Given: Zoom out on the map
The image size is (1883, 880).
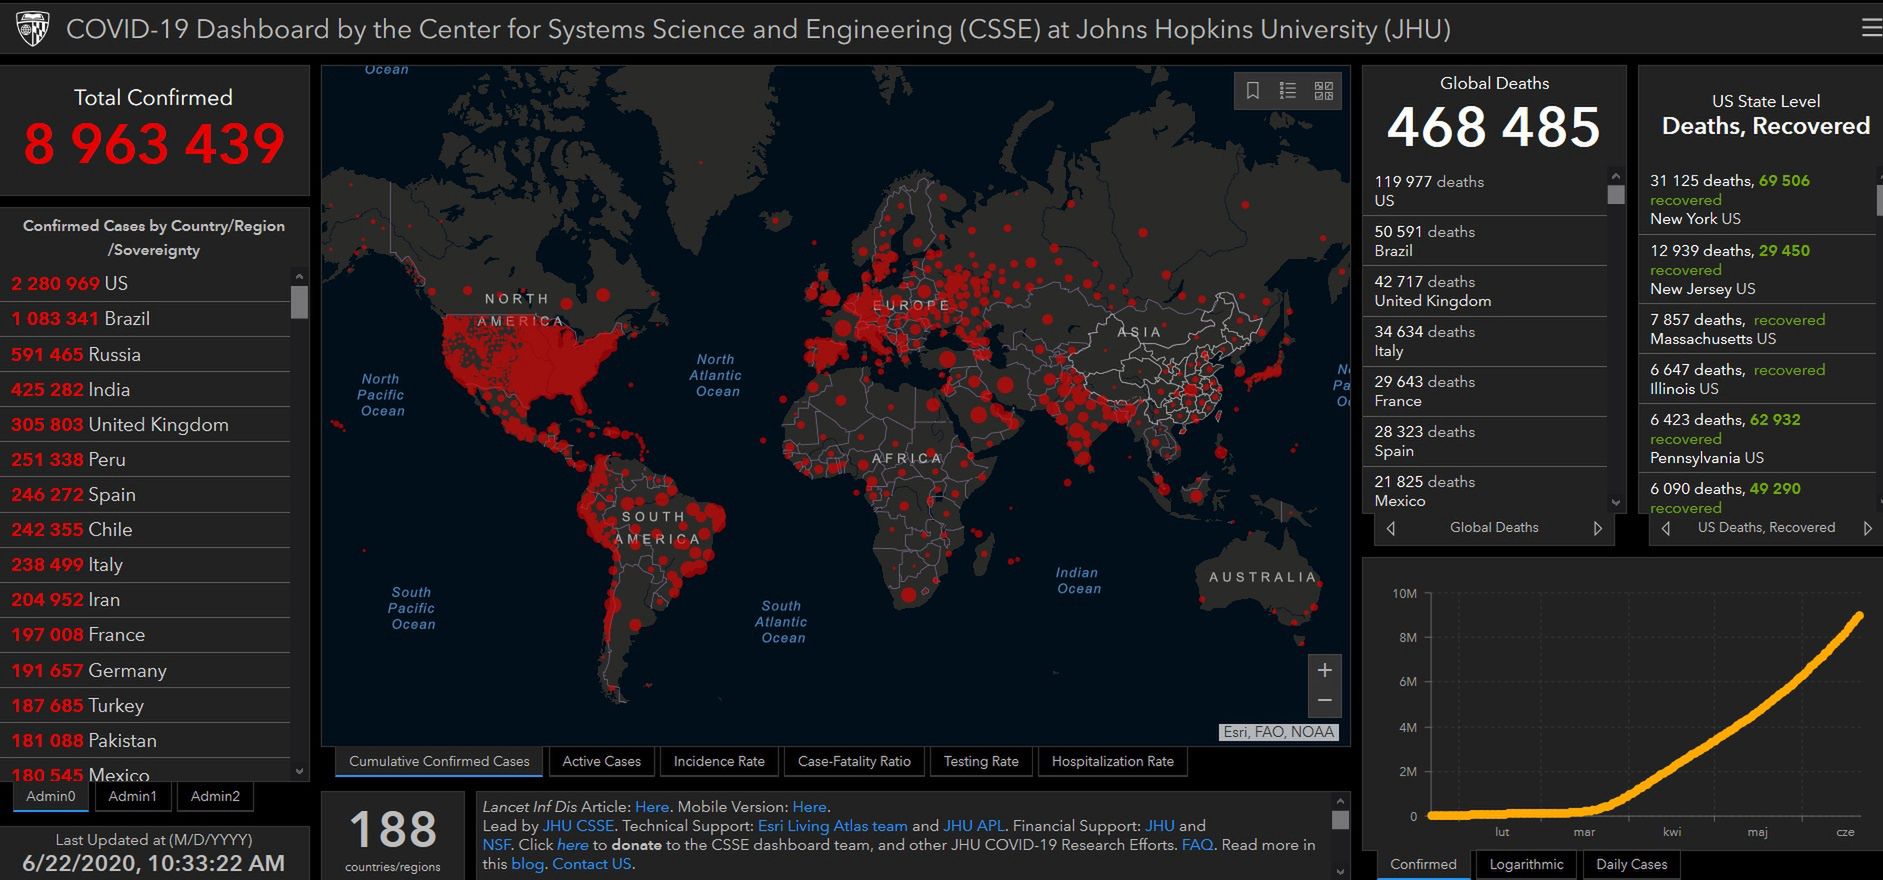Looking at the screenshot, I should [x=1324, y=701].
